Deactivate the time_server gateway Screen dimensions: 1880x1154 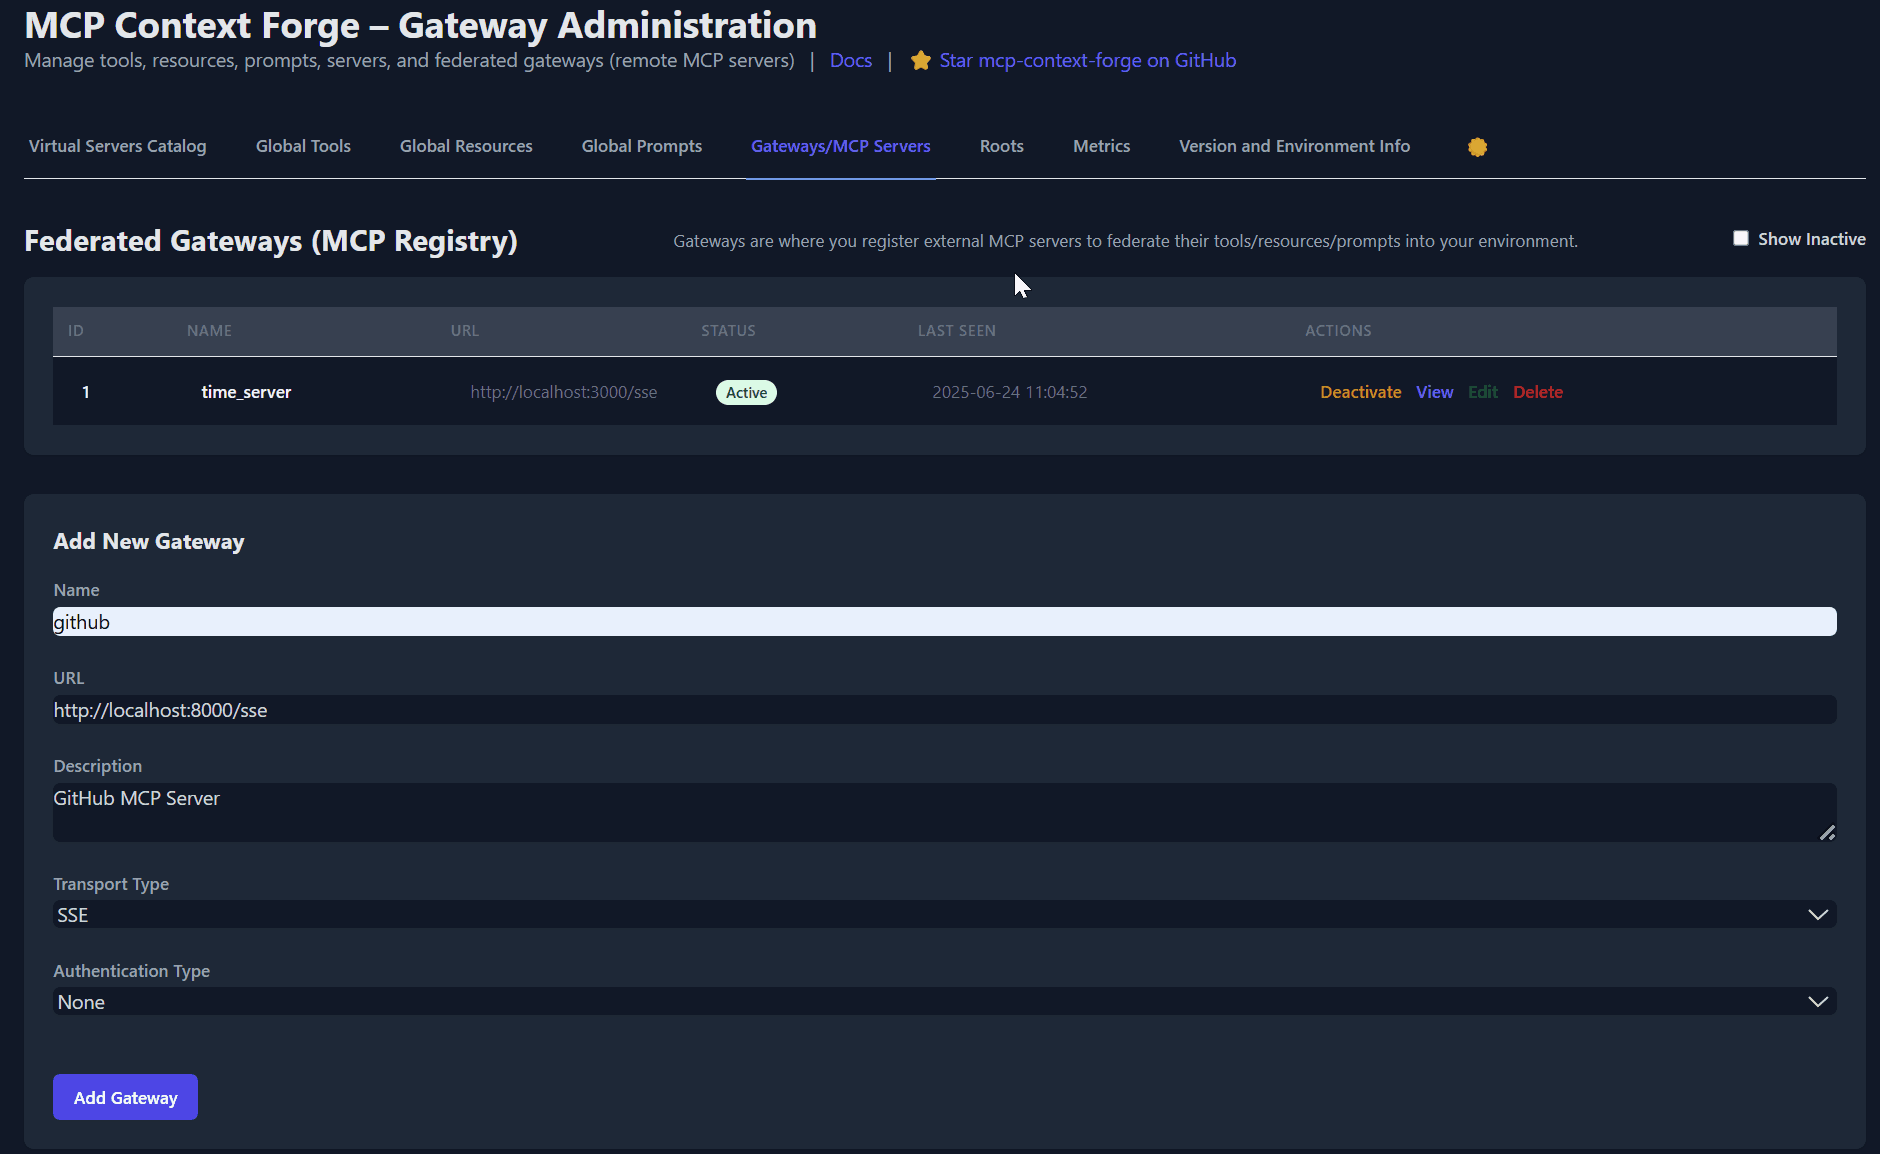[1360, 392]
